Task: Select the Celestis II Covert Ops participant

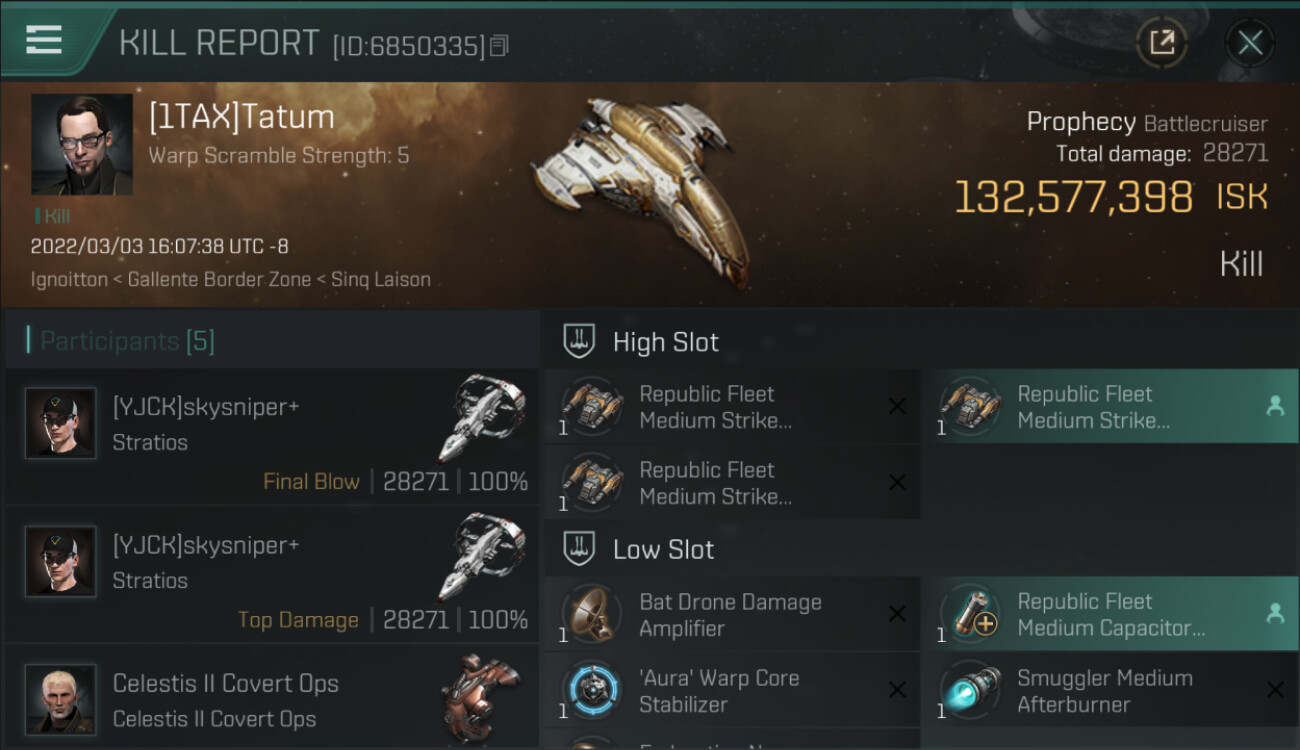Action: click(270, 700)
